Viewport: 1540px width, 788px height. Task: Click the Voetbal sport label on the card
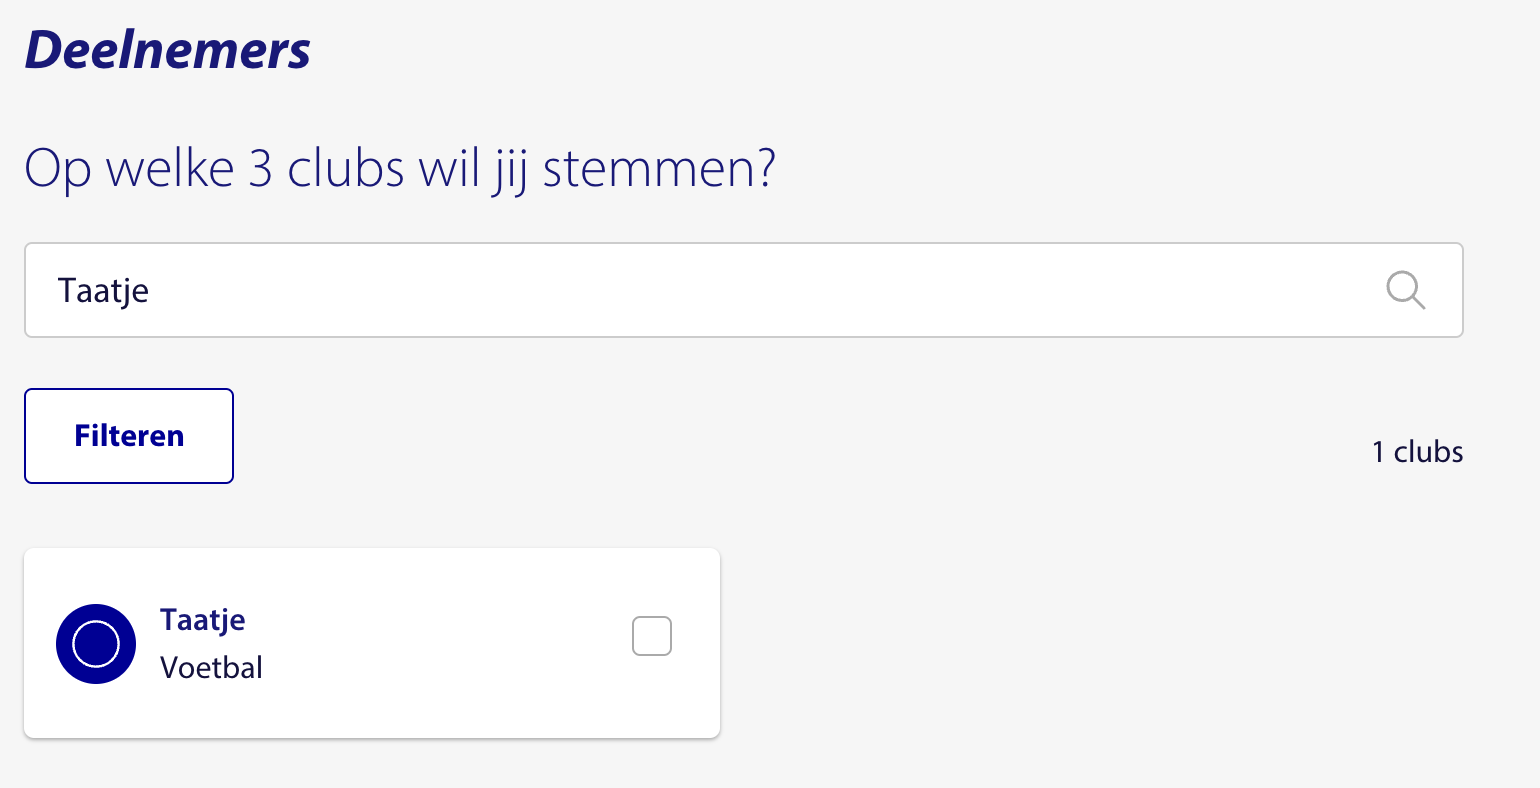[x=211, y=667]
